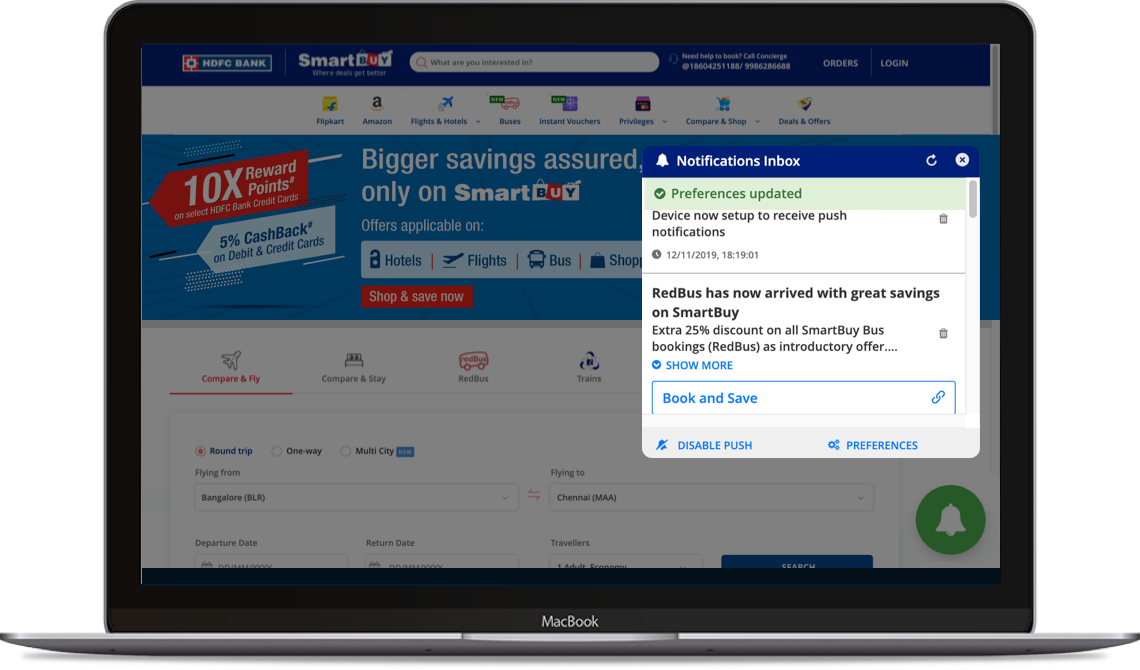1140x670 pixels.
Task: Click the Shop & save now button
Action: pos(417,296)
